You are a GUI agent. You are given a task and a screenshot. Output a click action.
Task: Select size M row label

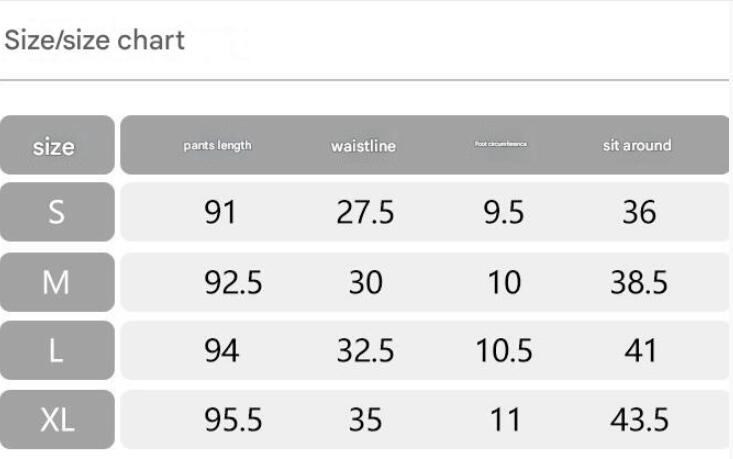click(x=55, y=283)
